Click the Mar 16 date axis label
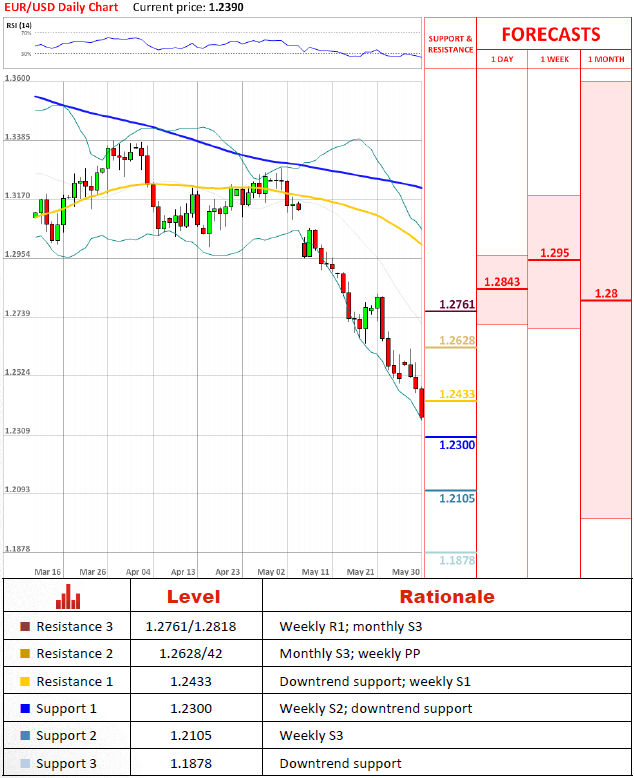The image size is (634, 778). tap(48, 572)
